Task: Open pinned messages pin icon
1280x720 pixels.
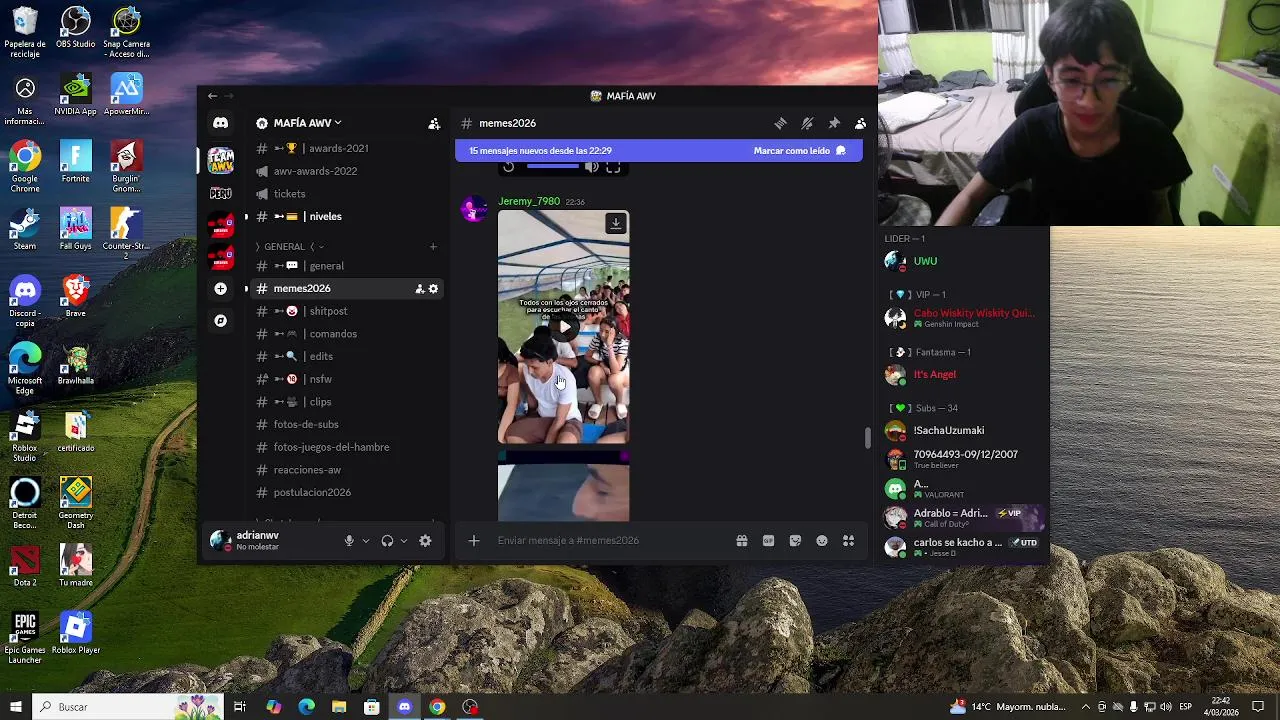Action: pyautogui.click(x=834, y=123)
